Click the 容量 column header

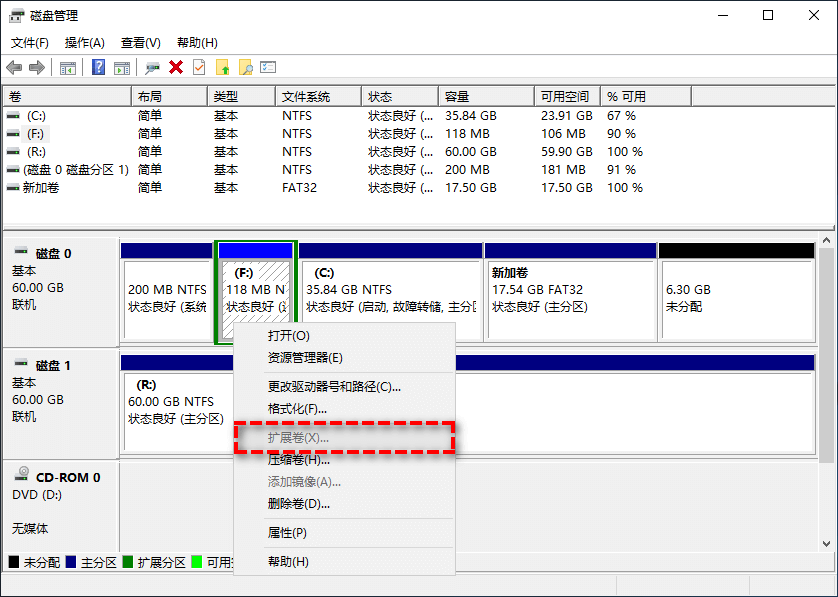(x=457, y=97)
